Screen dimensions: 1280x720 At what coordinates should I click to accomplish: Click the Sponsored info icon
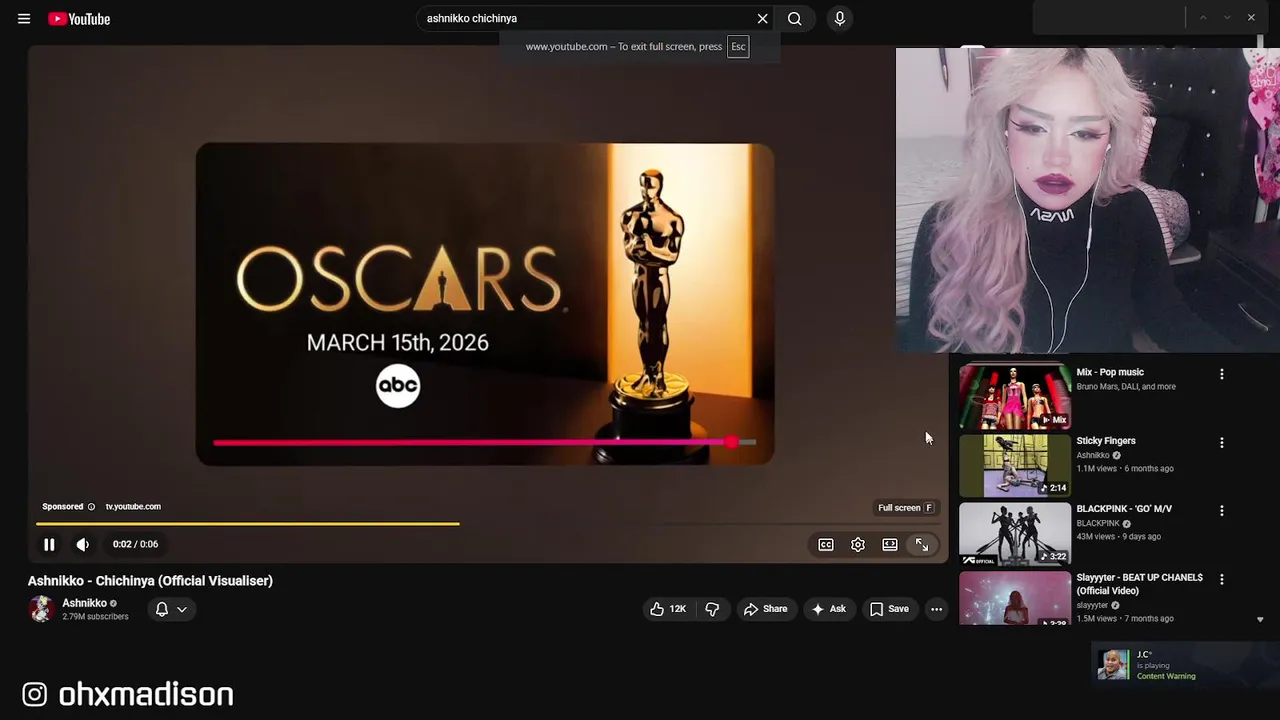[x=91, y=507]
